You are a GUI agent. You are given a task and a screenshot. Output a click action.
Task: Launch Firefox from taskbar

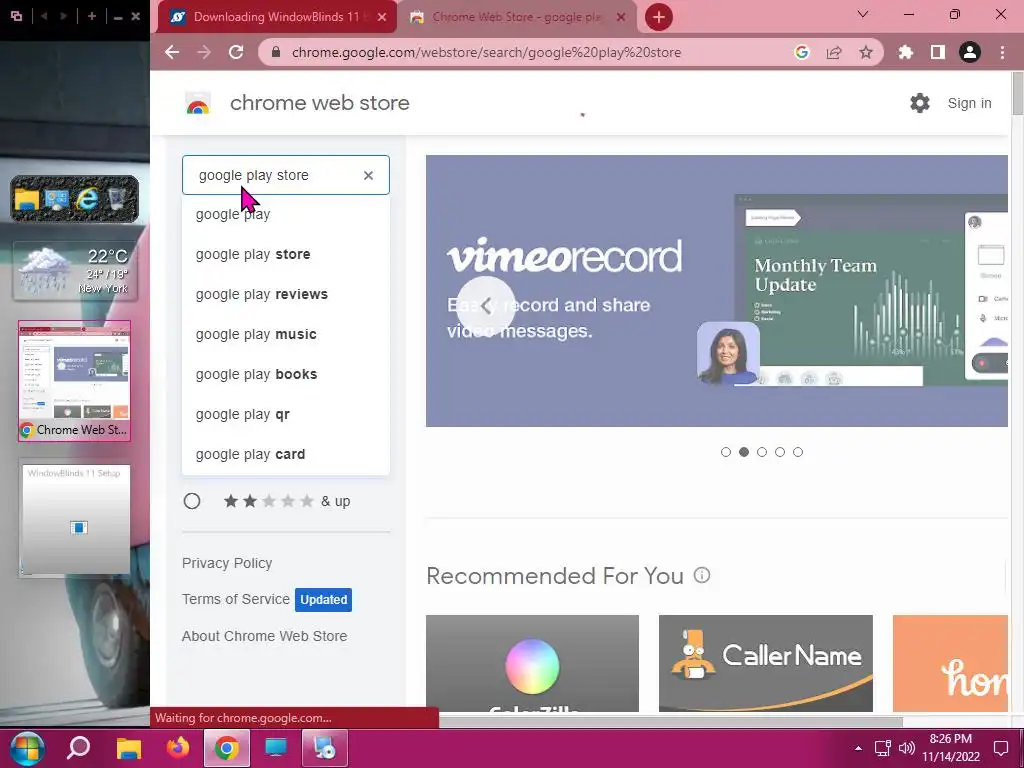(177, 748)
